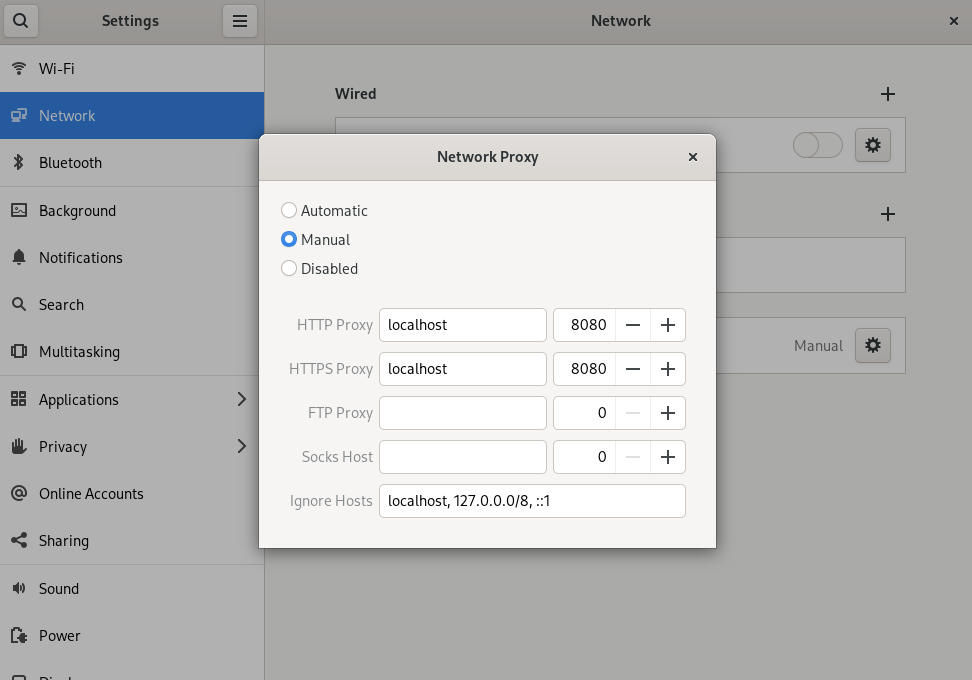The image size is (972, 680).
Task: Open the Wired connection gear settings
Action: 872,145
